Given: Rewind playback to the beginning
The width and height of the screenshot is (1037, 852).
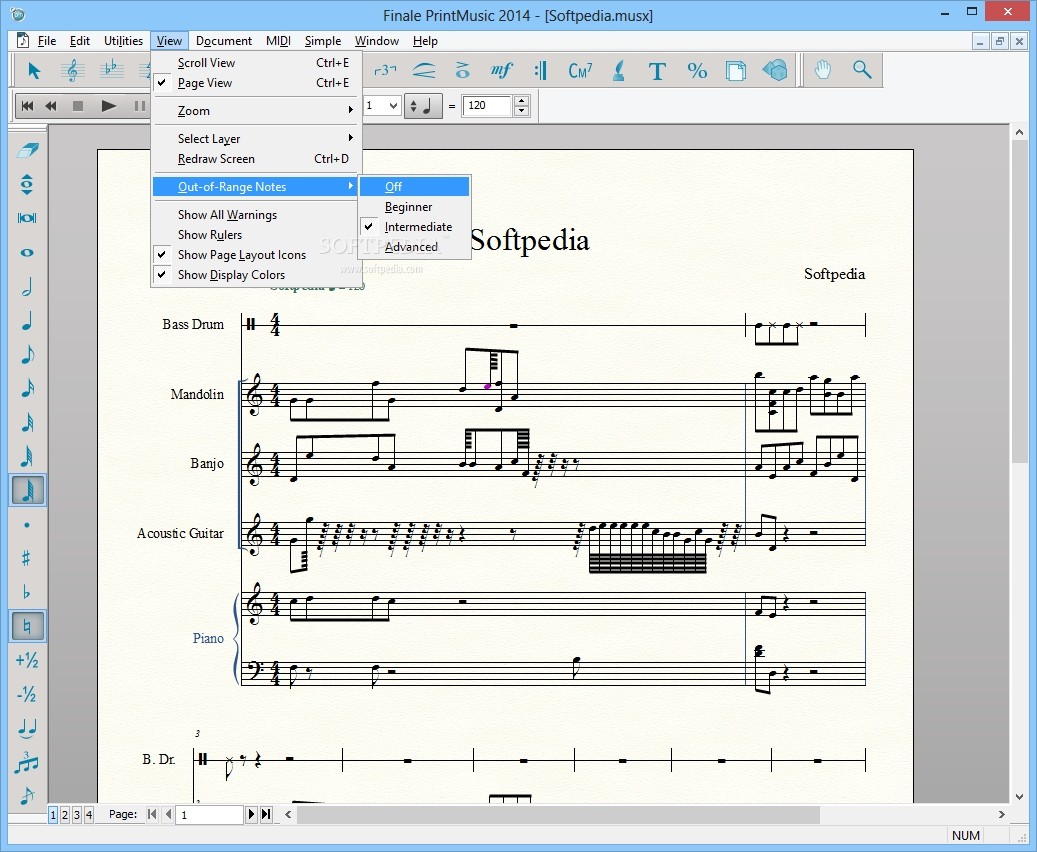Looking at the screenshot, I should pos(27,106).
